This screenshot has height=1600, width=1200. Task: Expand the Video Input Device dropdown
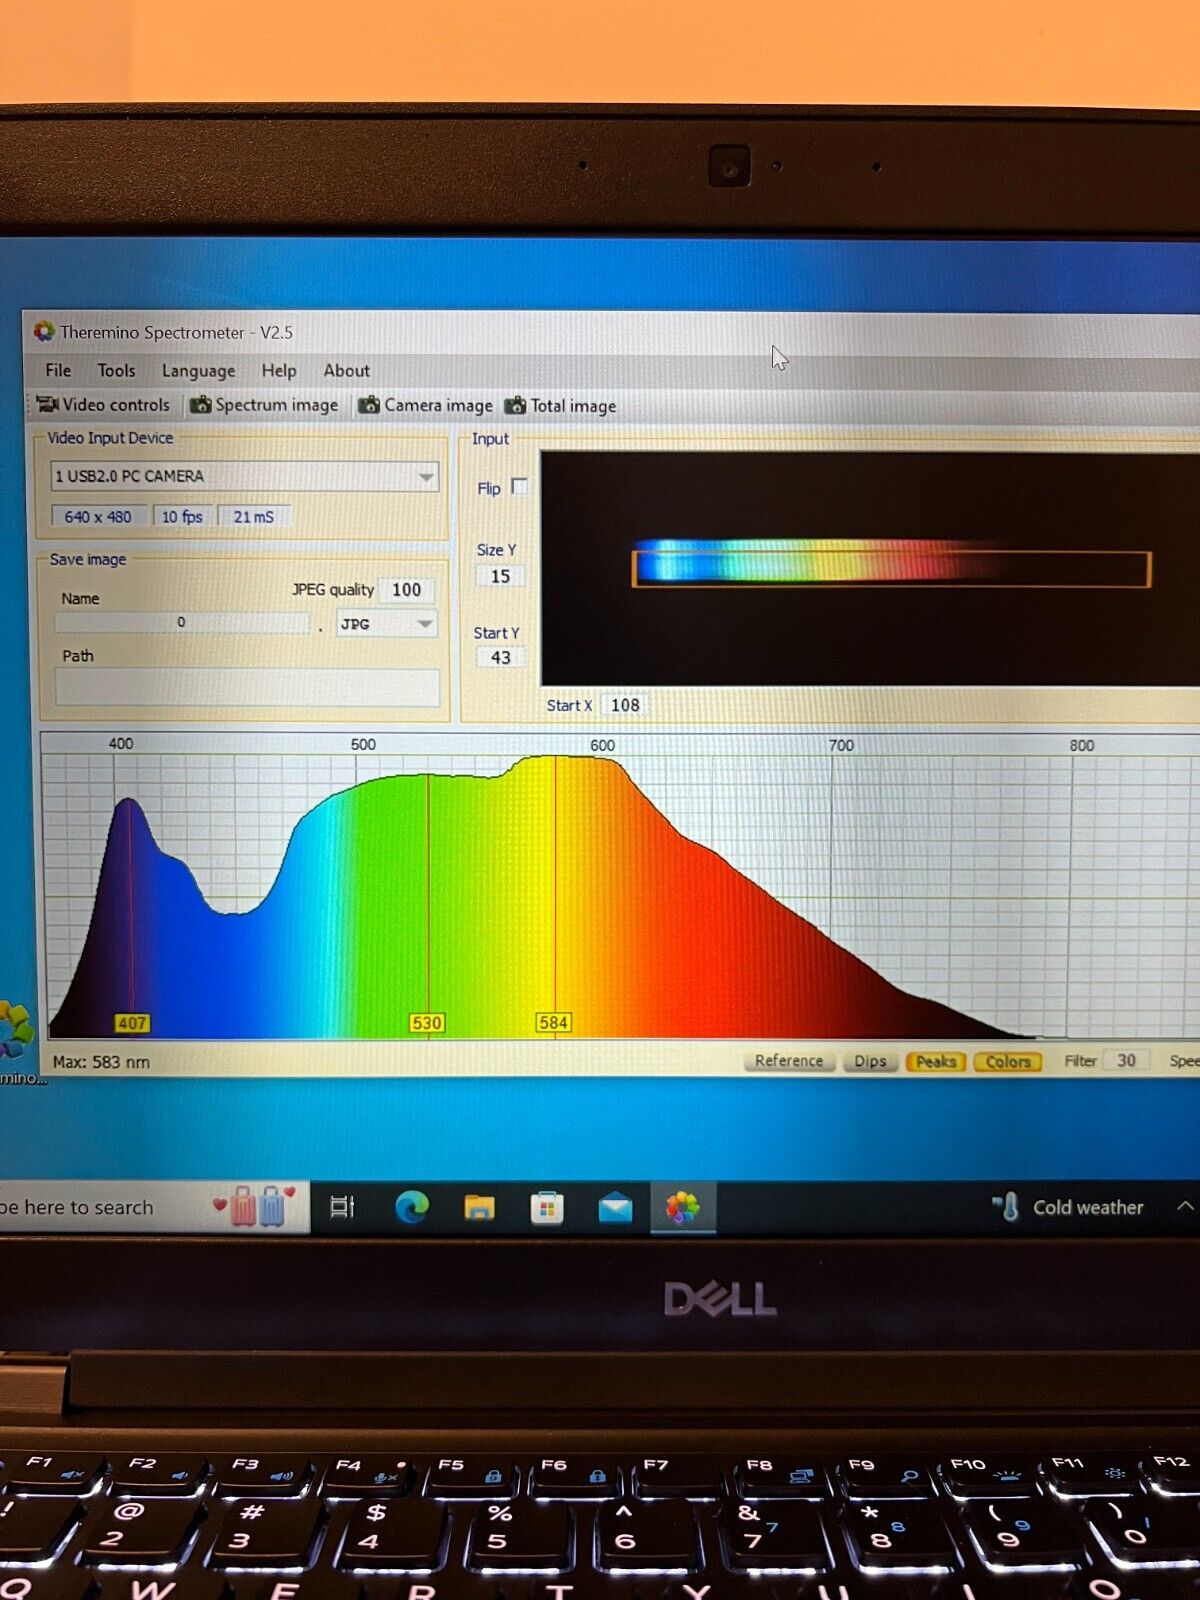[426, 477]
